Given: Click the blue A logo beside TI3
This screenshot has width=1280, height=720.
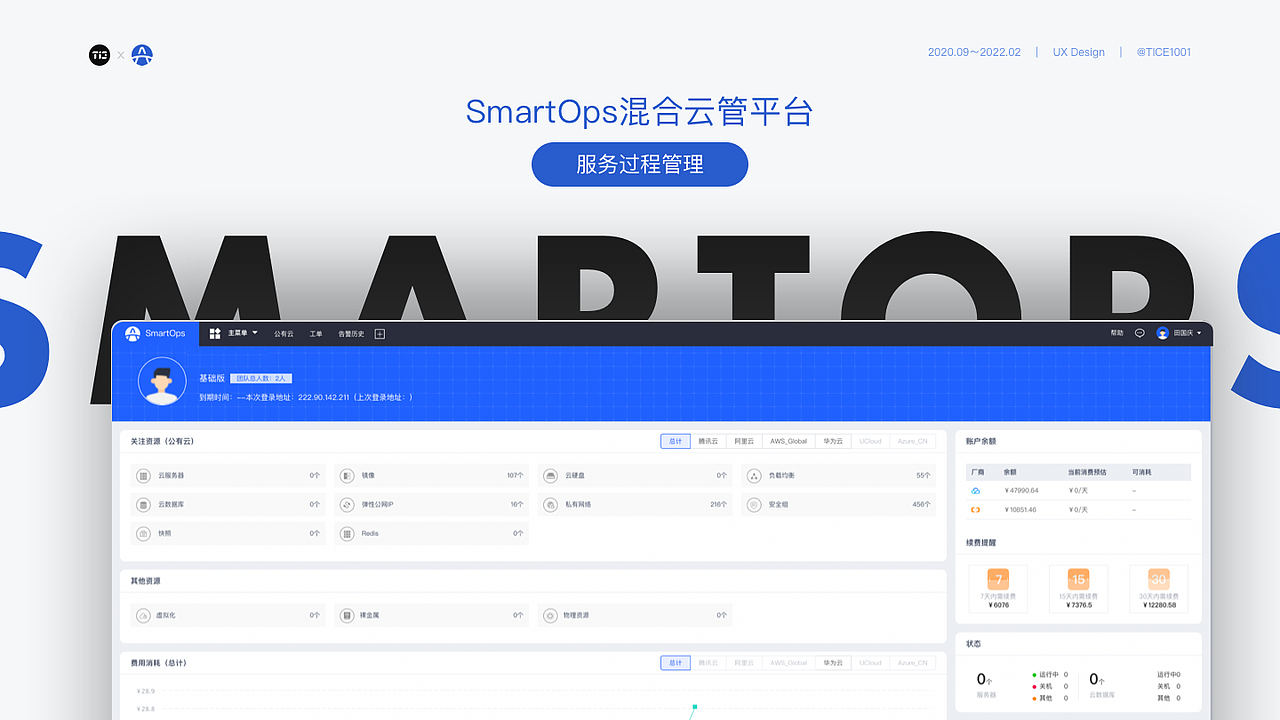Looking at the screenshot, I should (x=142, y=55).
